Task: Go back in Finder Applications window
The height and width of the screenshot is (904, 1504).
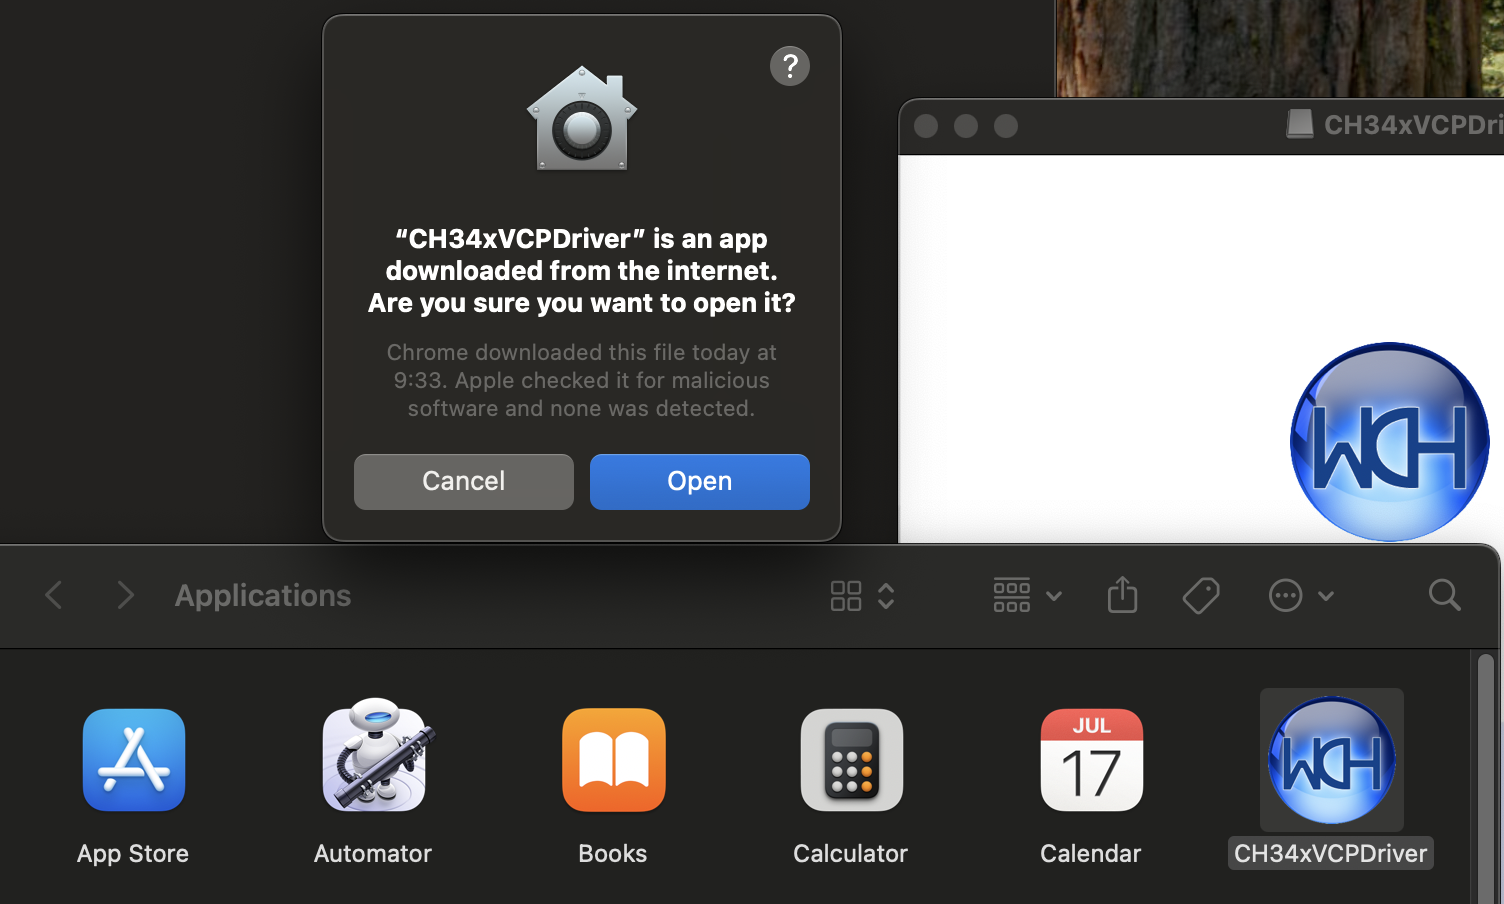Action: pos(54,595)
